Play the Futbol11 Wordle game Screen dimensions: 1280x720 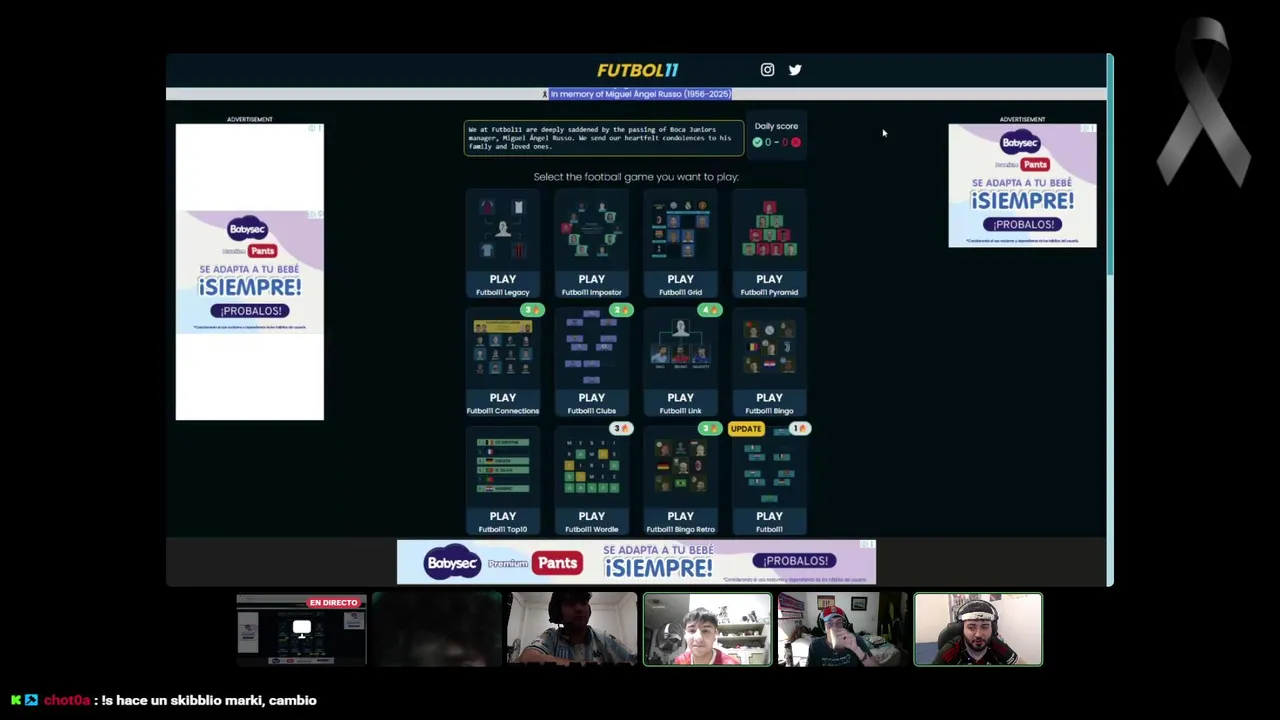click(x=591, y=481)
